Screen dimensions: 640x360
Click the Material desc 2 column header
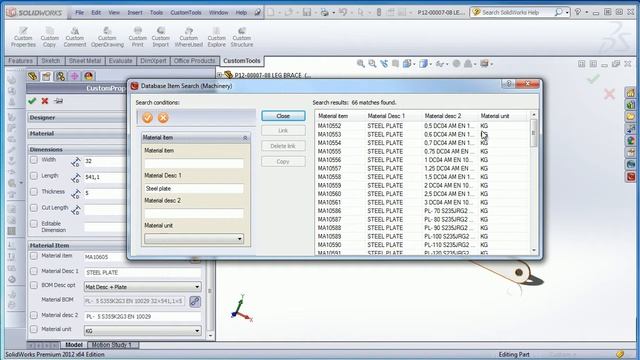point(449,116)
